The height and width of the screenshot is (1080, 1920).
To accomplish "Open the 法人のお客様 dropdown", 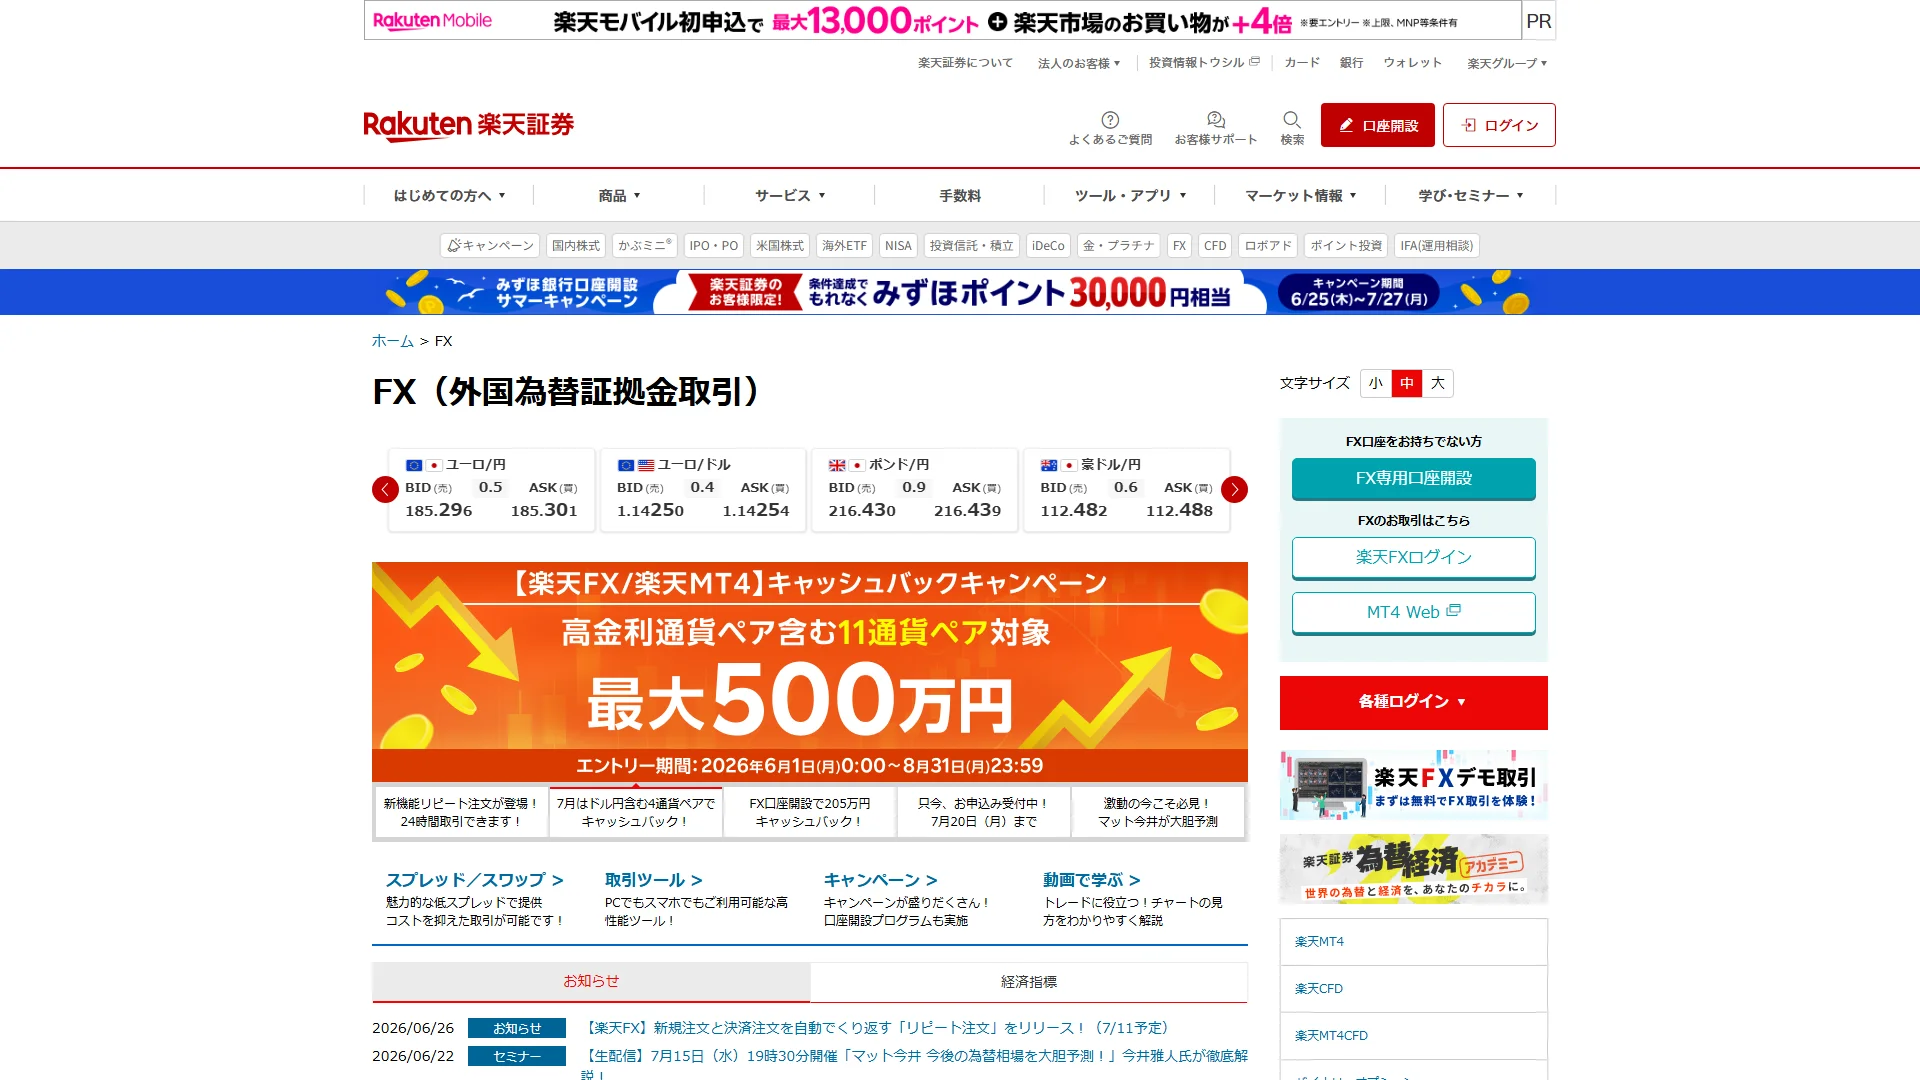I will [x=1079, y=63].
